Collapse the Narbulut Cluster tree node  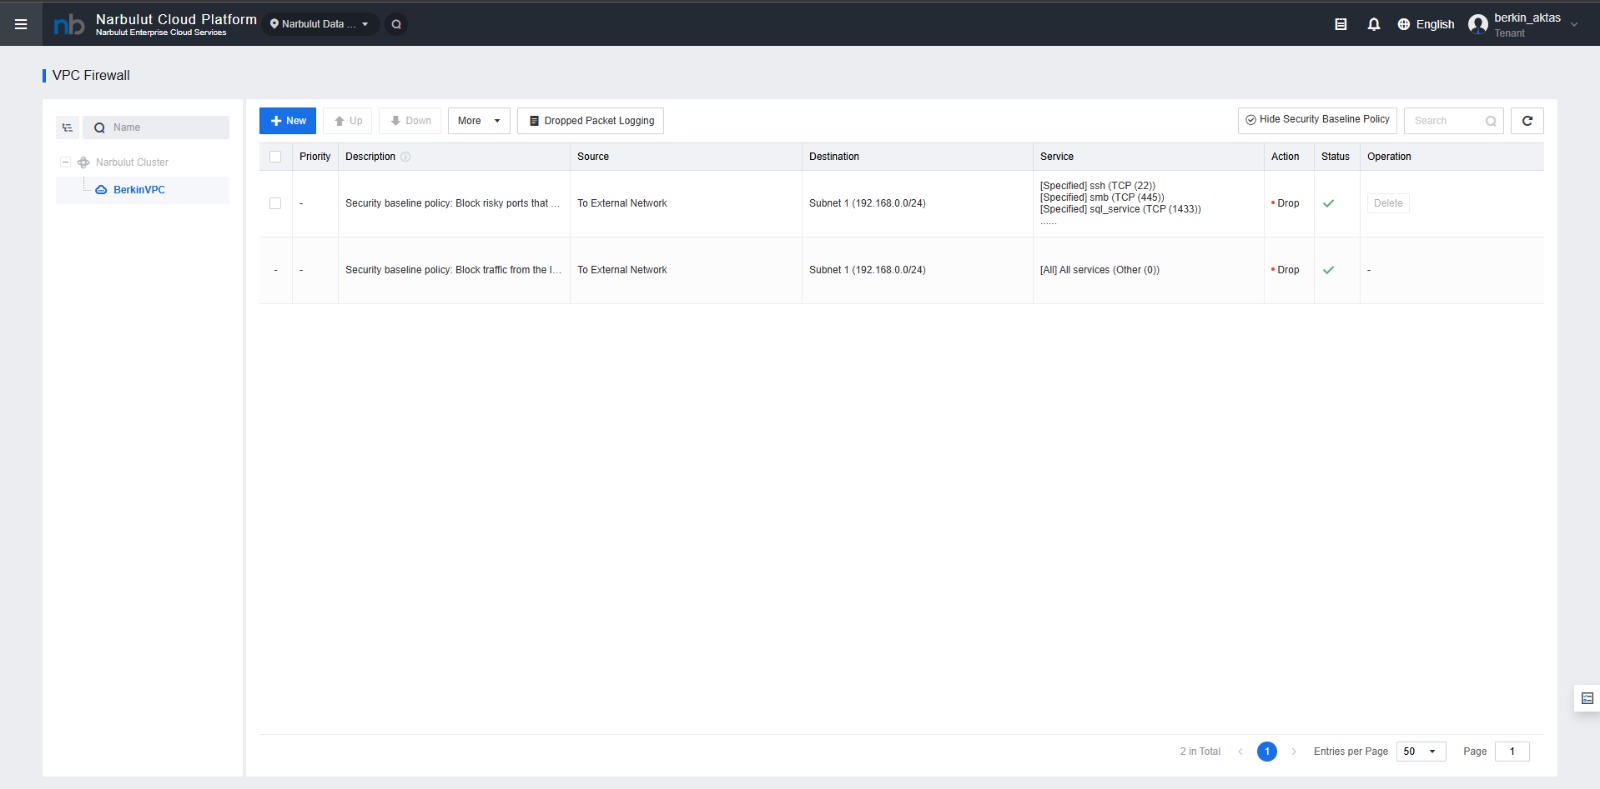coord(65,162)
